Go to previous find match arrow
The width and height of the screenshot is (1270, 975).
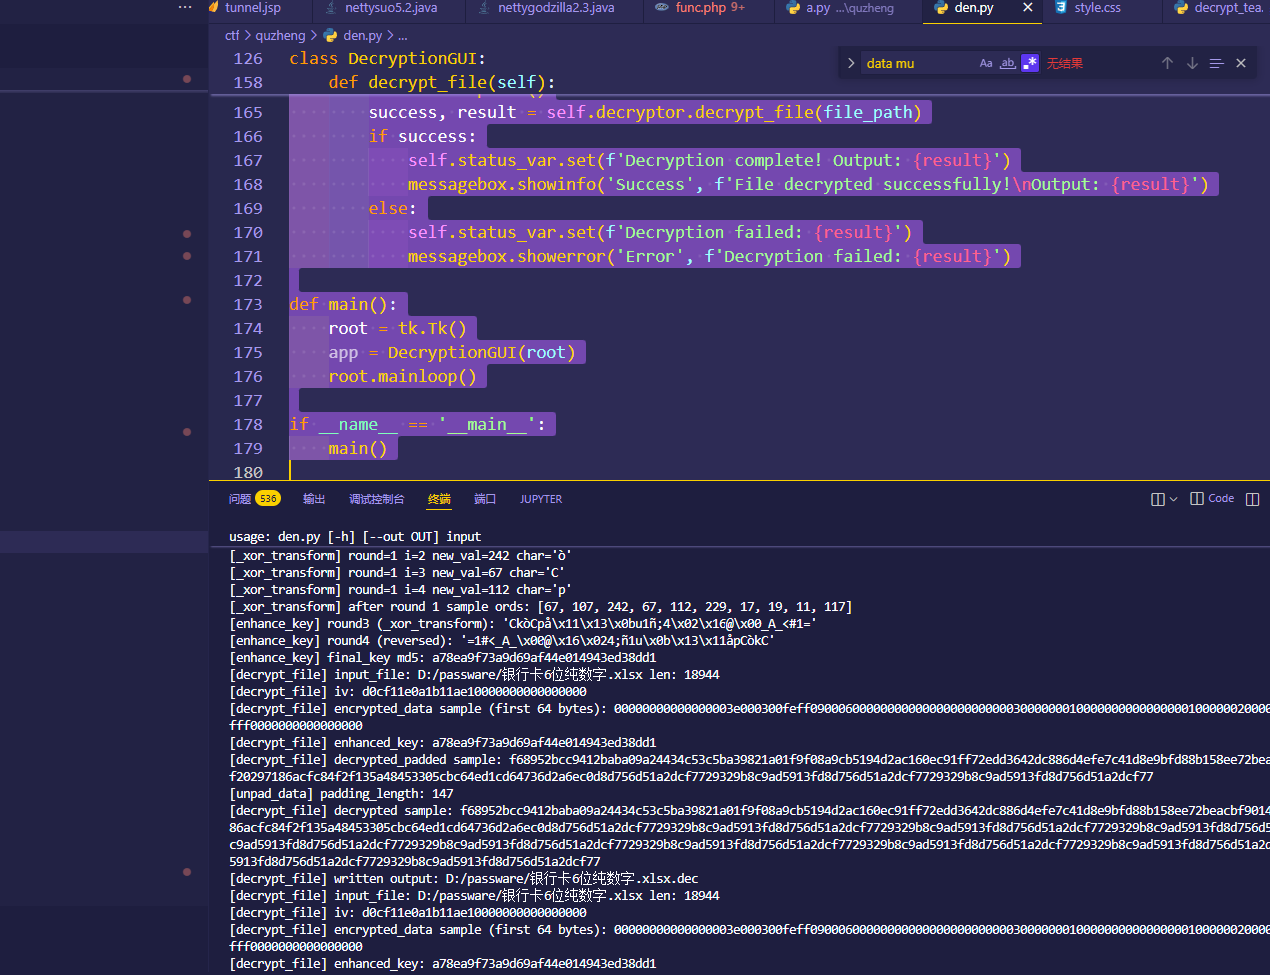point(1167,63)
